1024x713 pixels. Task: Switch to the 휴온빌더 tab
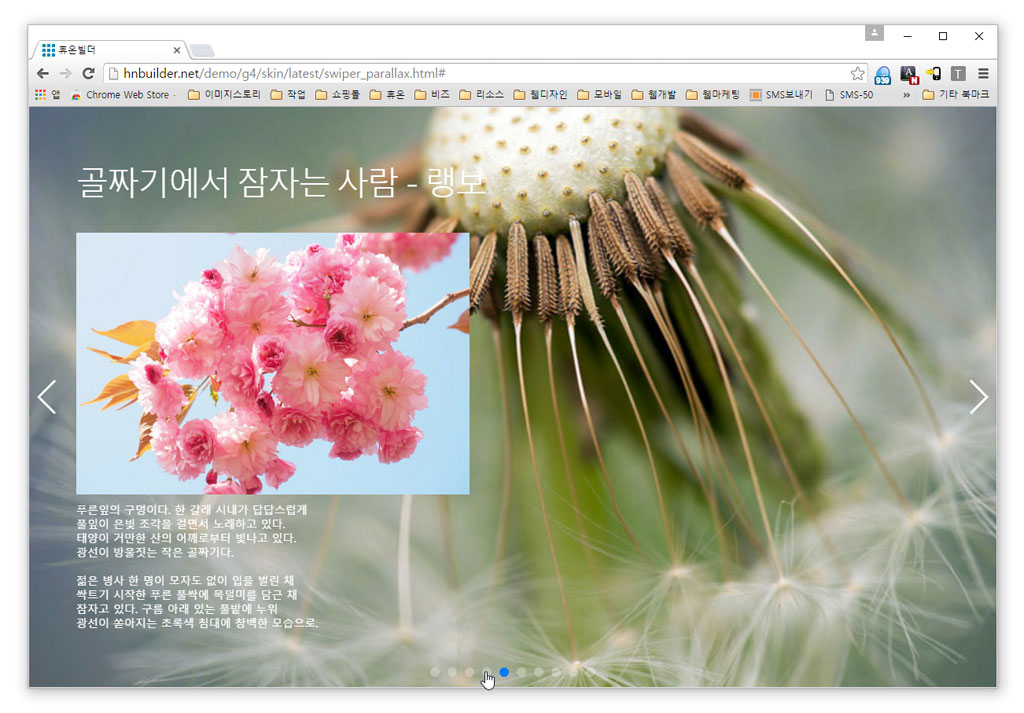110,50
